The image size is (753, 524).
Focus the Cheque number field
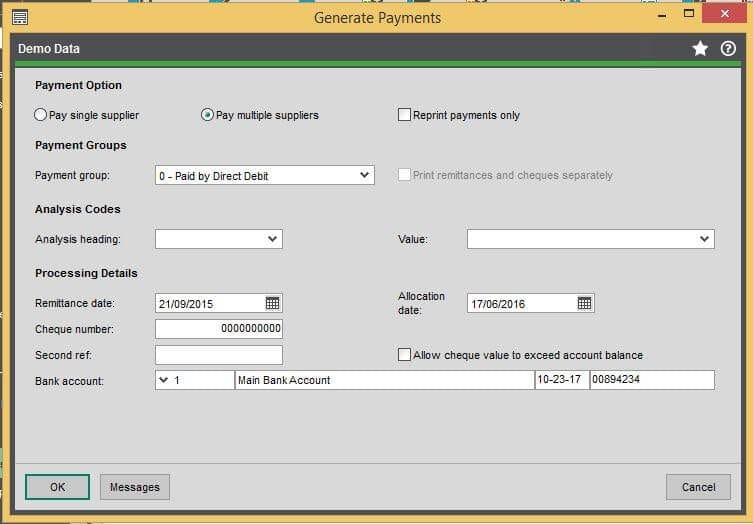[x=219, y=329]
